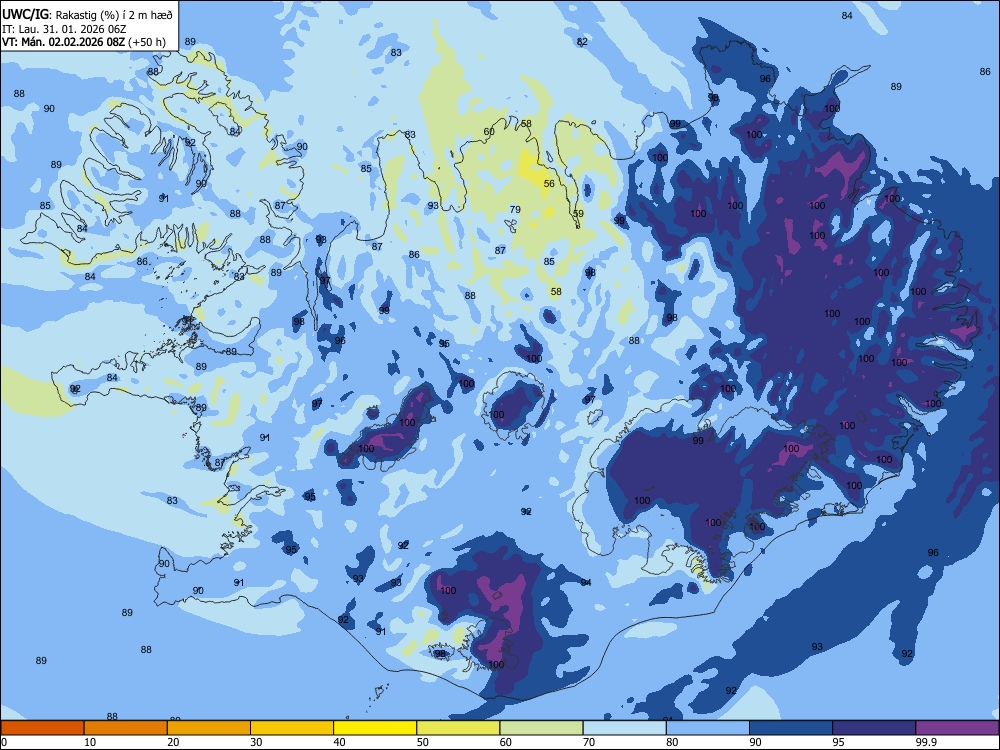Click the legend tick label "99.9"

coord(926,742)
